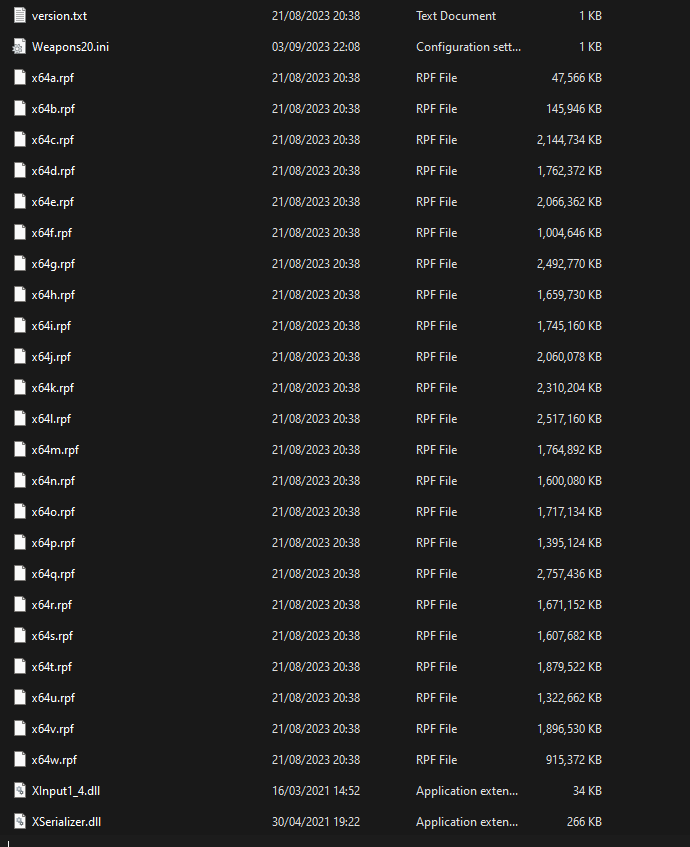The height and width of the screenshot is (847, 690).
Task: Click the x64c.rpf file icon
Action: pyautogui.click(x=19, y=139)
